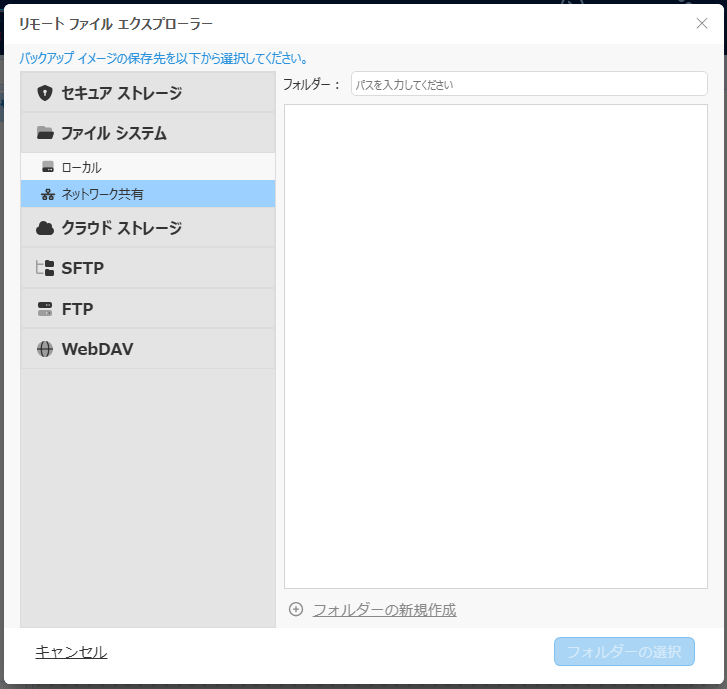Click the cloud icon beside クラウド ストレージ
The image size is (727, 689).
(x=45, y=228)
